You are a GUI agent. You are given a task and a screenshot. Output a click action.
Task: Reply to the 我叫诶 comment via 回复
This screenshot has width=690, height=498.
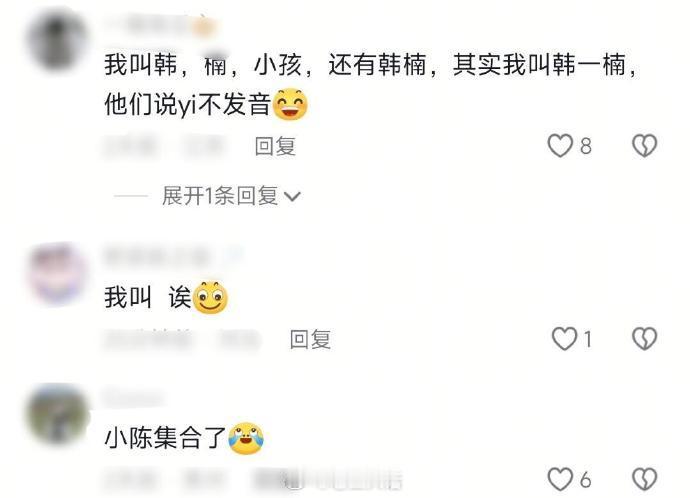point(310,339)
